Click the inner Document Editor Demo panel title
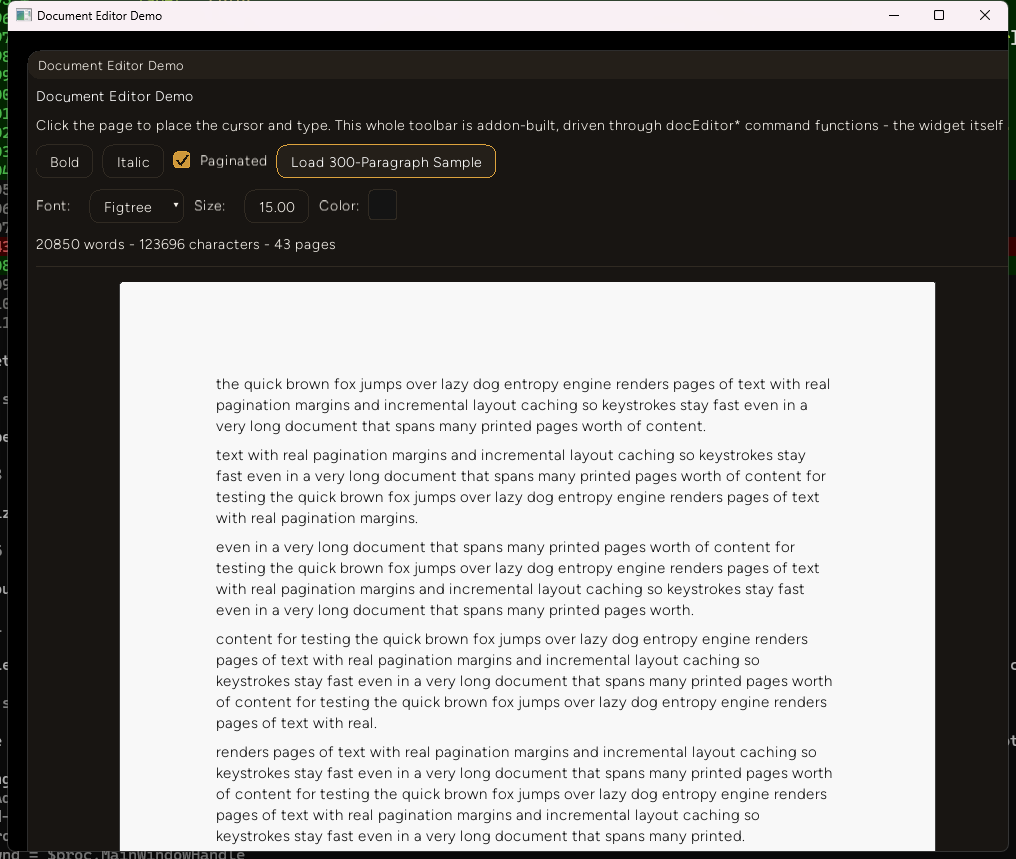The height and width of the screenshot is (859, 1016). point(111,65)
